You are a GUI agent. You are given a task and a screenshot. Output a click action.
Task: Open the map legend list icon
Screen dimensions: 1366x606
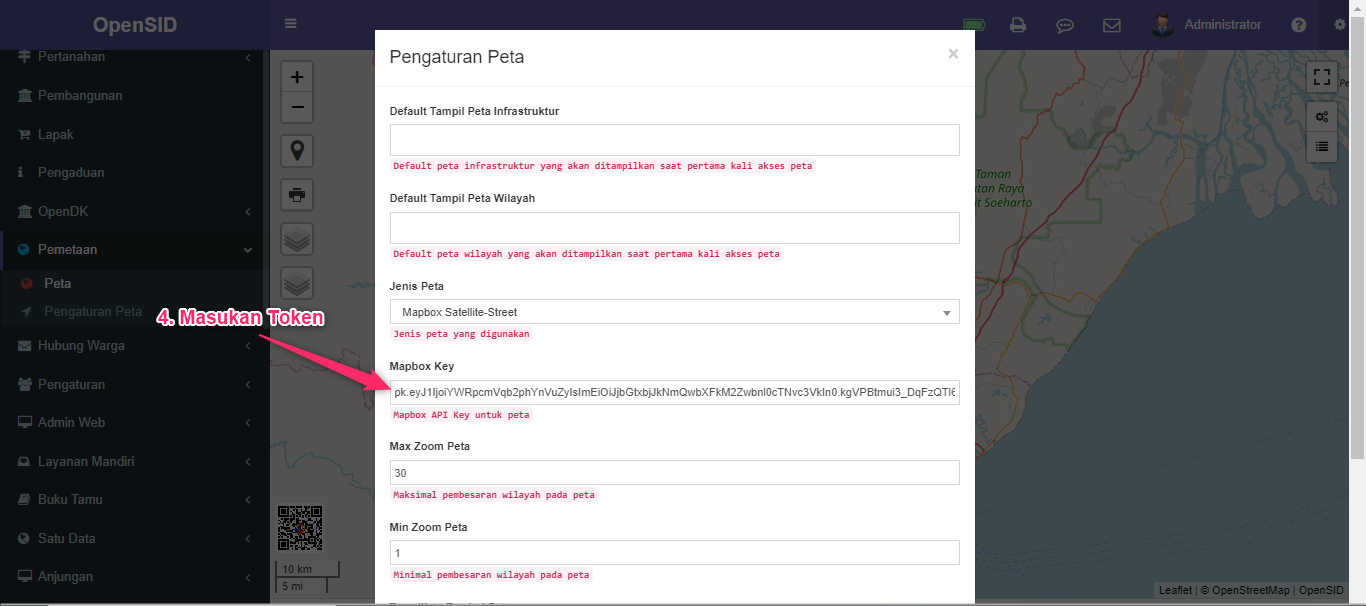pos(1321,148)
